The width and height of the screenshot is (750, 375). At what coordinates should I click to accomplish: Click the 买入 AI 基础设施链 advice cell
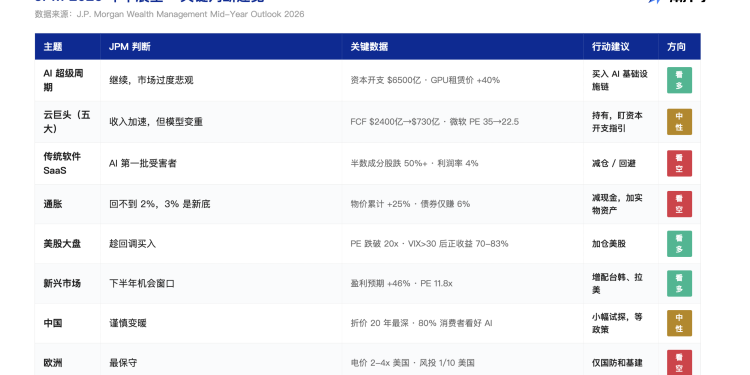click(x=621, y=80)
